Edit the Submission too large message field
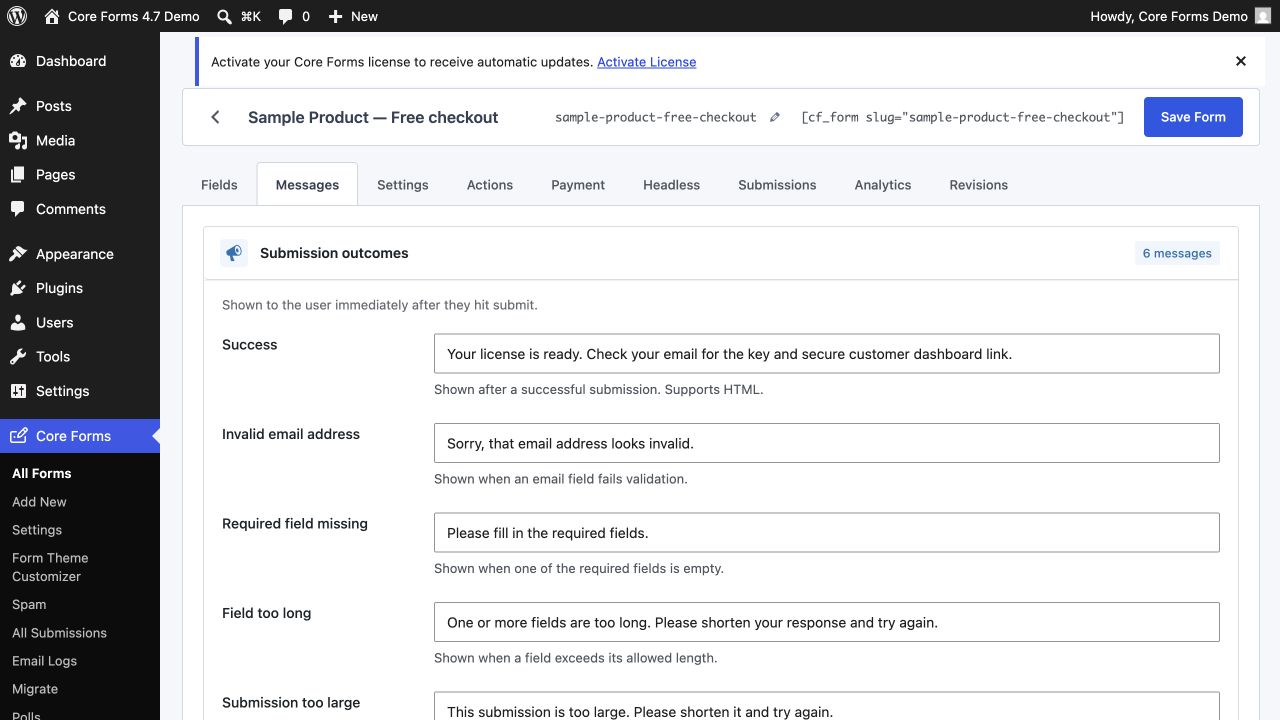The image size is (1280, 720). (827, 706)
